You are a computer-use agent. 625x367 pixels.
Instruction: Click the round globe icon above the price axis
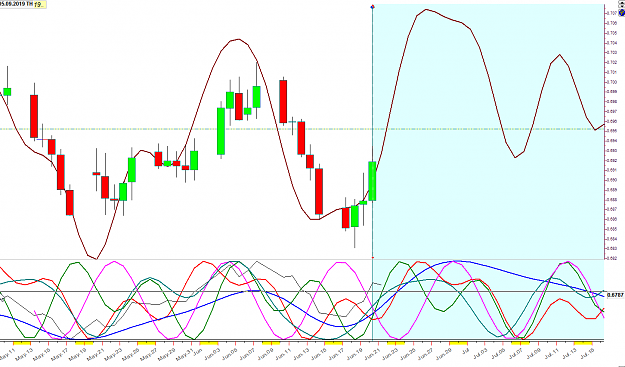point(622,13)
